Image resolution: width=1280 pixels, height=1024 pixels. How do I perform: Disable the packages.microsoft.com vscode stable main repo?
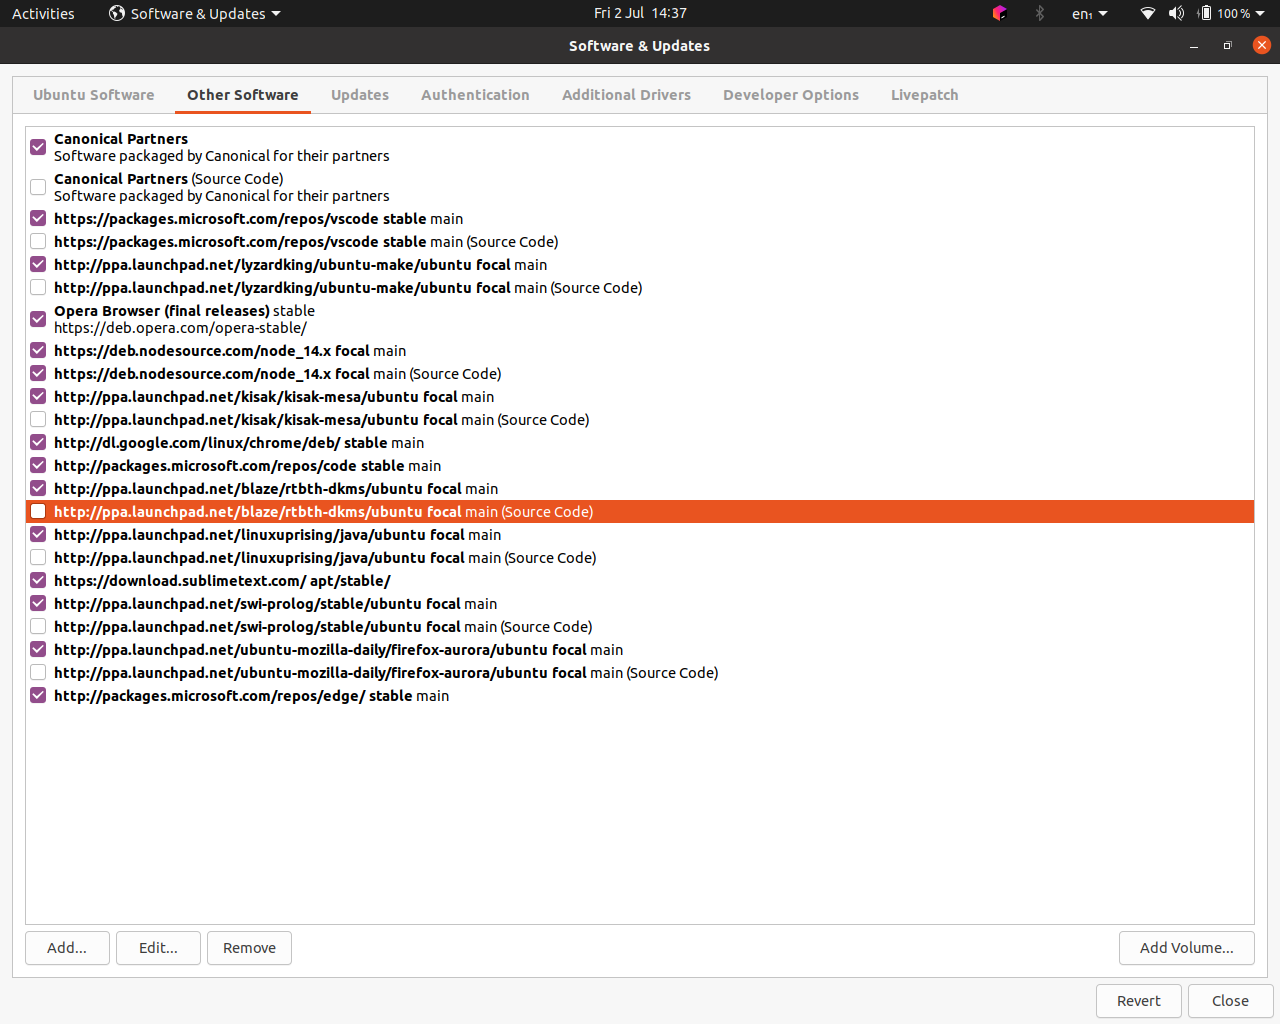coord(38,218)
